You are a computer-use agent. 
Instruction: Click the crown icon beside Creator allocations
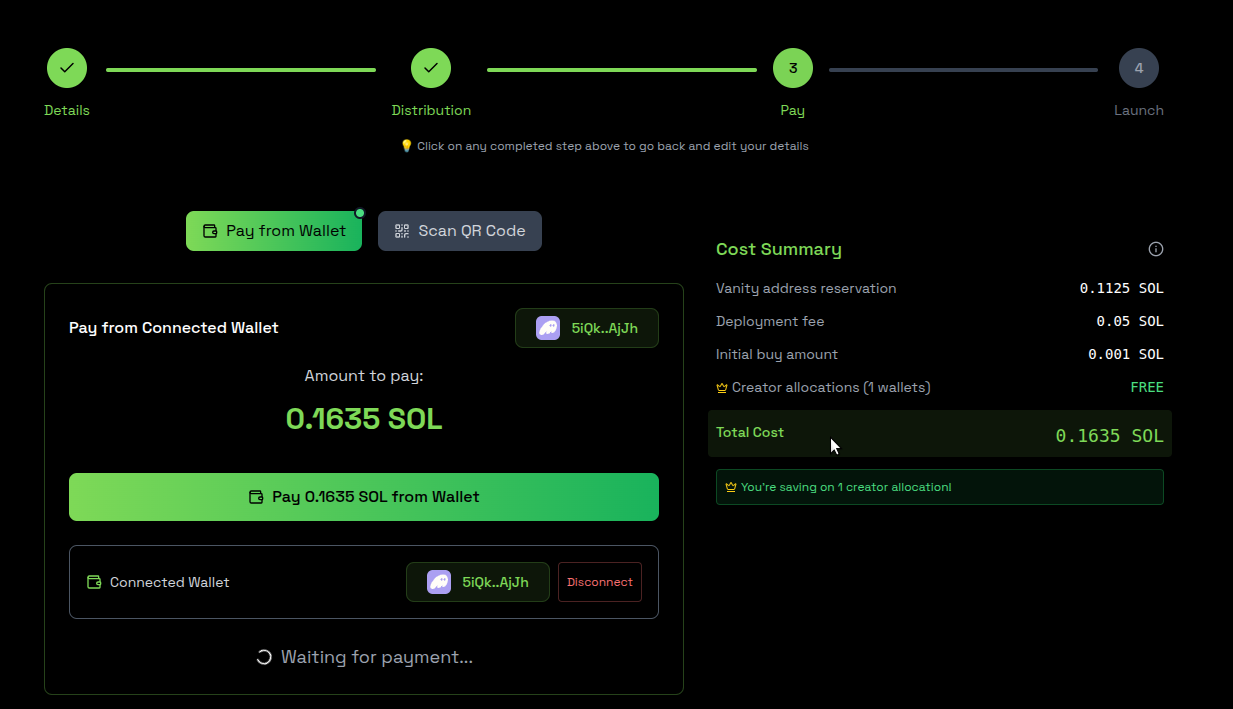pos(721,387)
